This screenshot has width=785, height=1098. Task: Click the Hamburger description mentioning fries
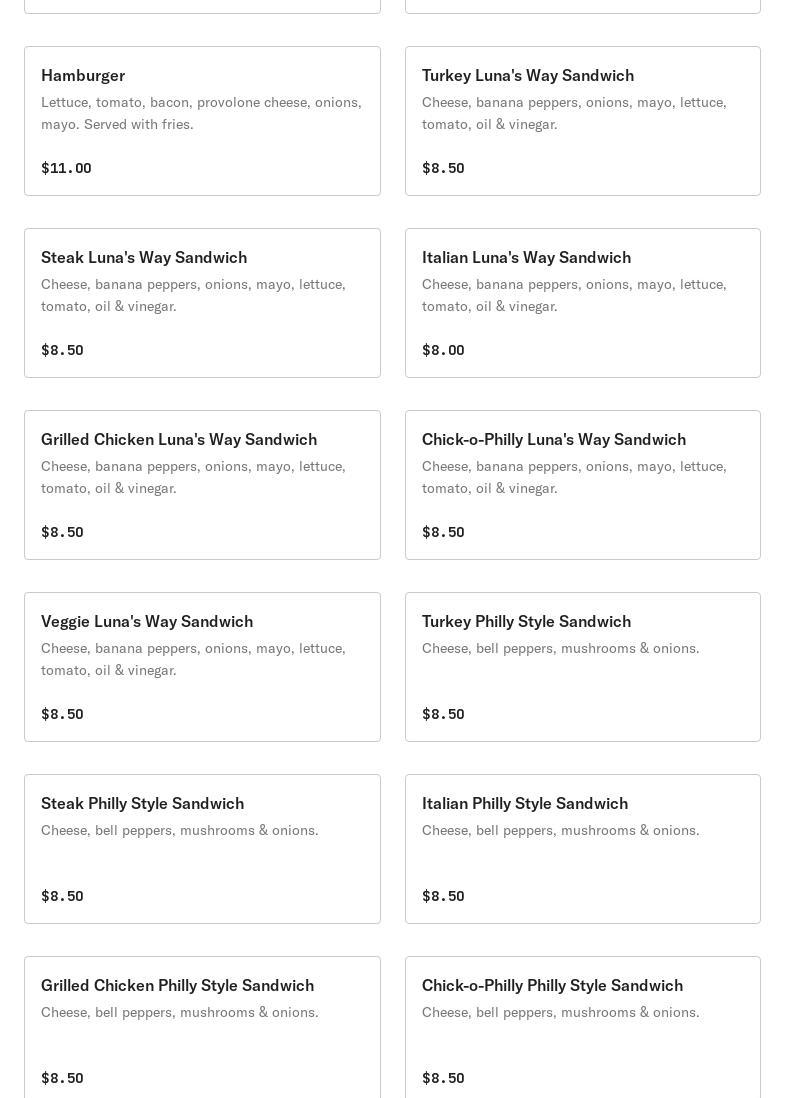point(201,113)
